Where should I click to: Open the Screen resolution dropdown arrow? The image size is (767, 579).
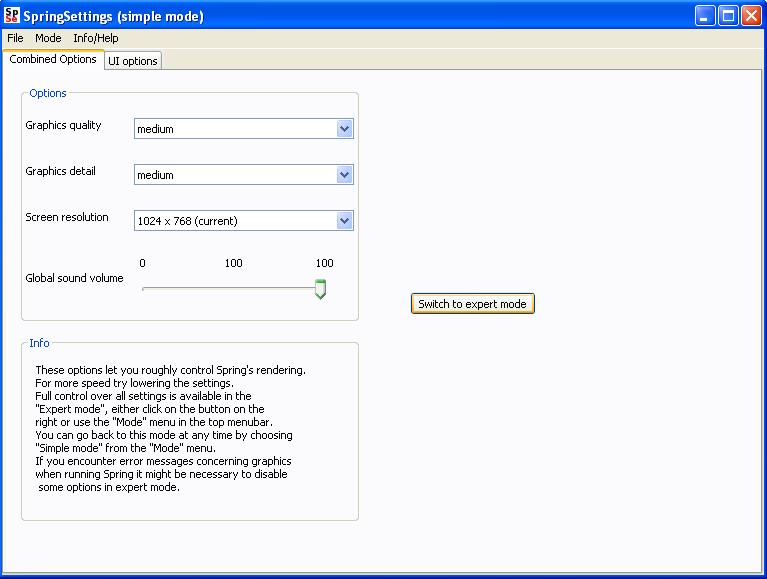point(344,221)
